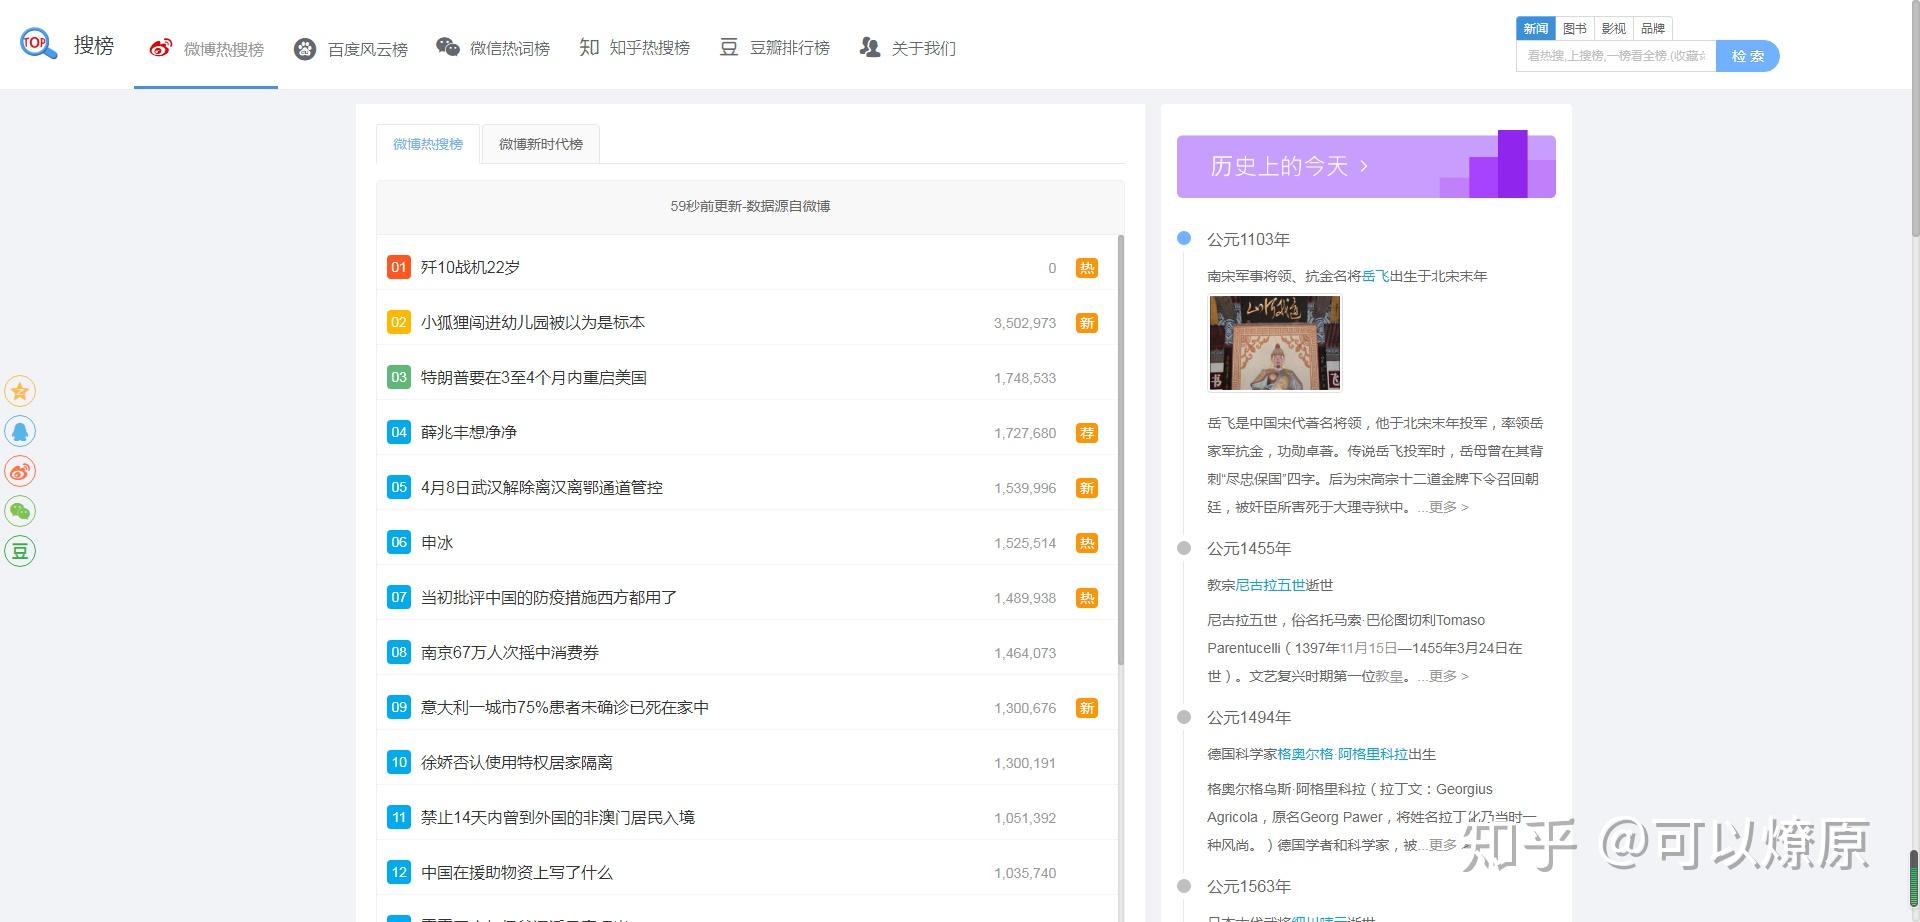The width and height of the screenshot is (1920, 922).
Task: Expand 更多 in the 尼古拉五世 description
Action: tap(1447, 676)
